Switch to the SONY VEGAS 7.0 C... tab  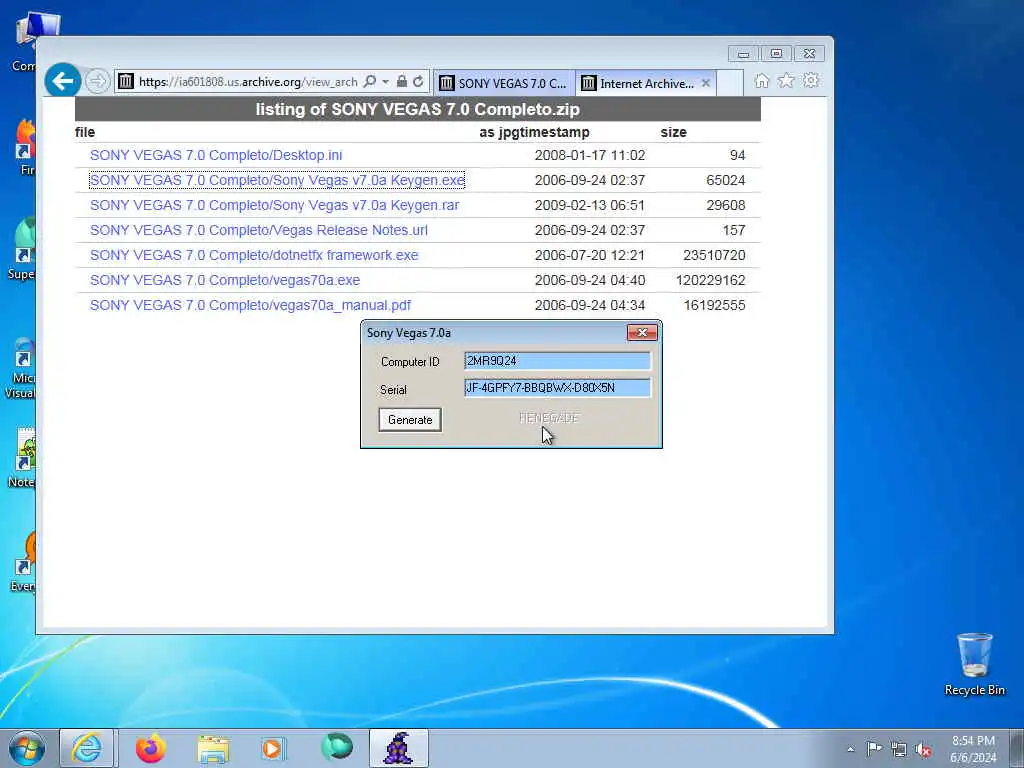pyautogui.click(x=504, y=83)
